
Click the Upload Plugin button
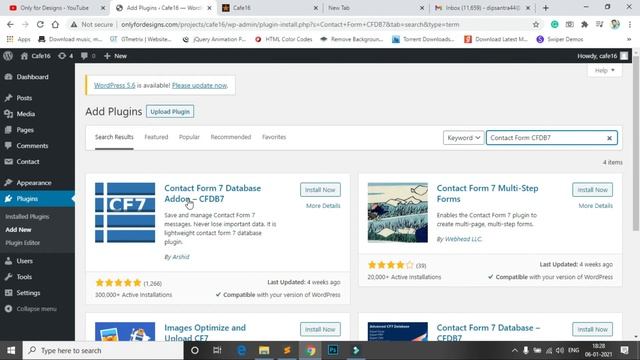pyautogui.click(x=170, y=111)
